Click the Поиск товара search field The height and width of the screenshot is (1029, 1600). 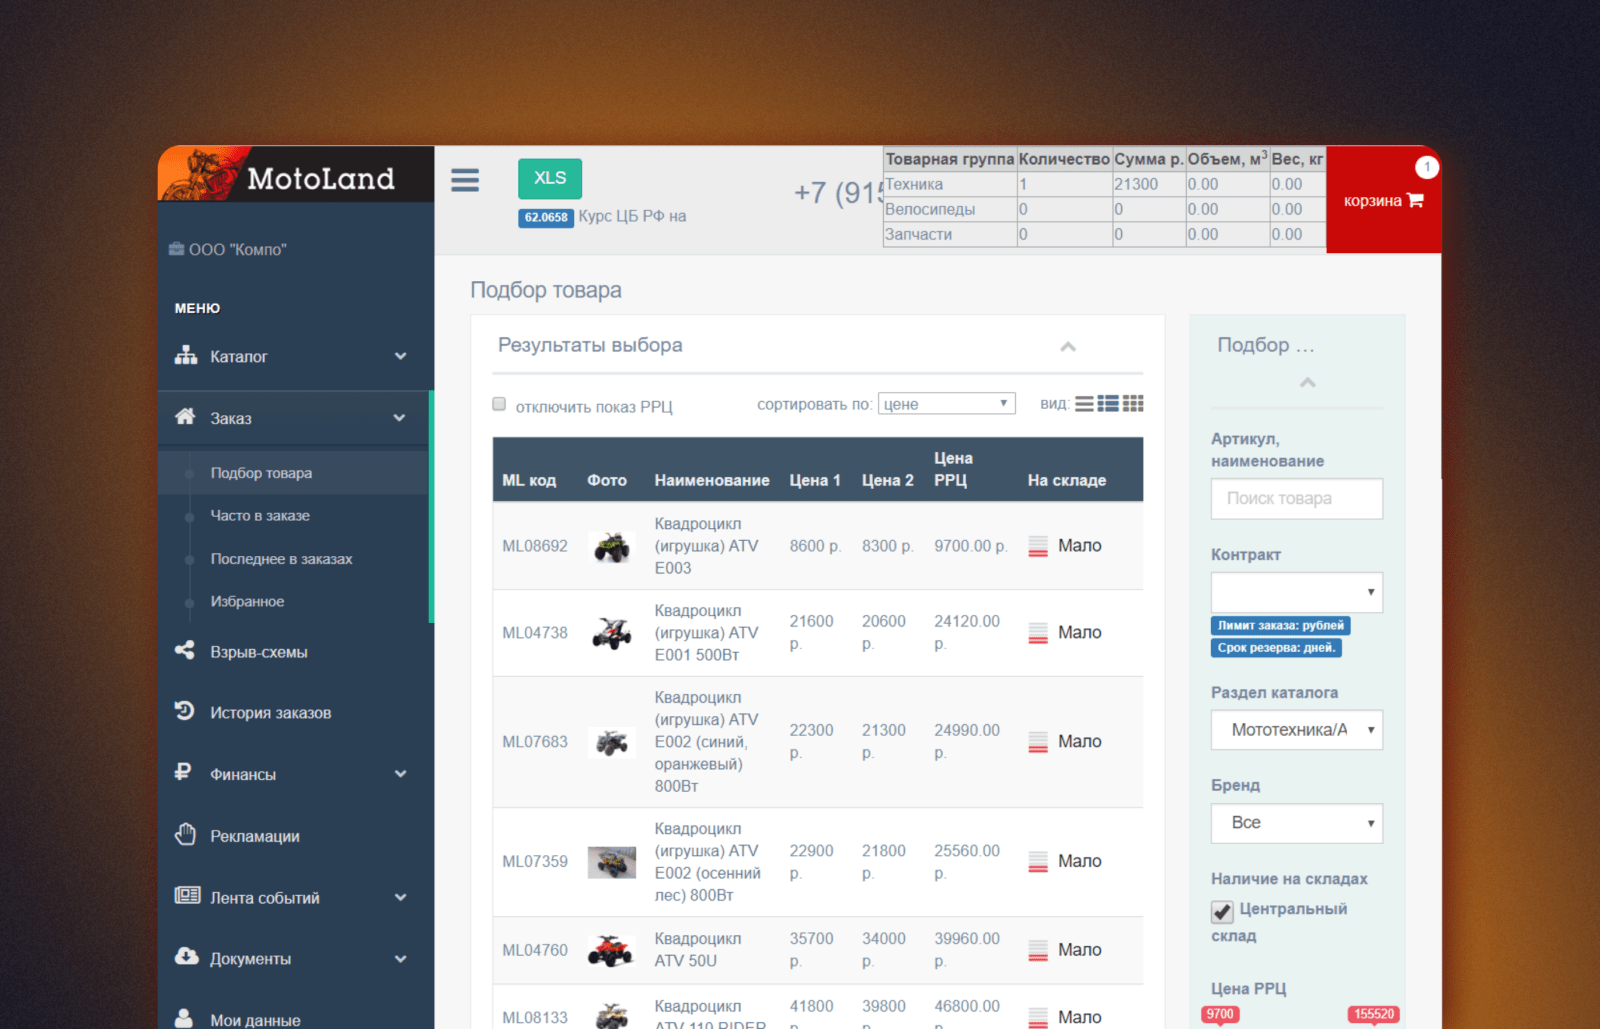[x=1296, y=498]
